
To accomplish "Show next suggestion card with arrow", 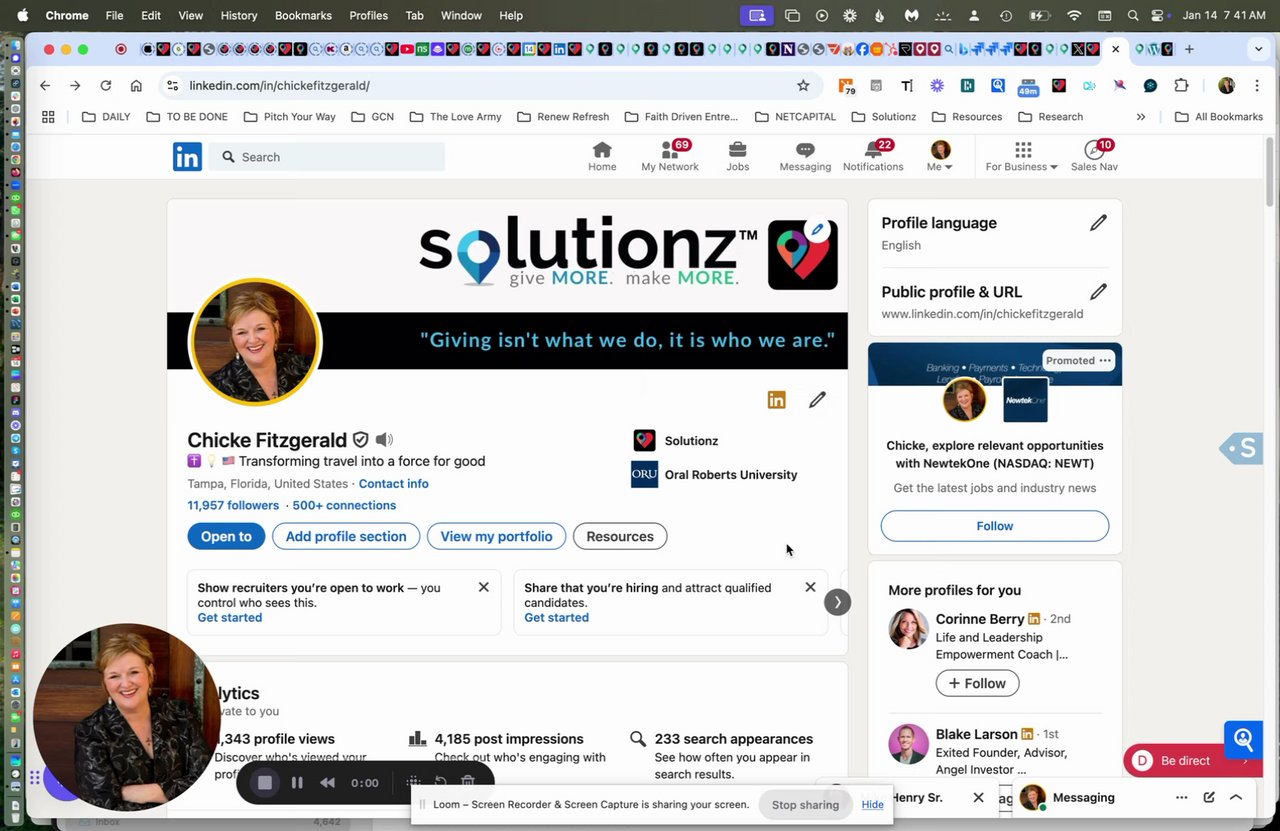I will coord(837,602).
